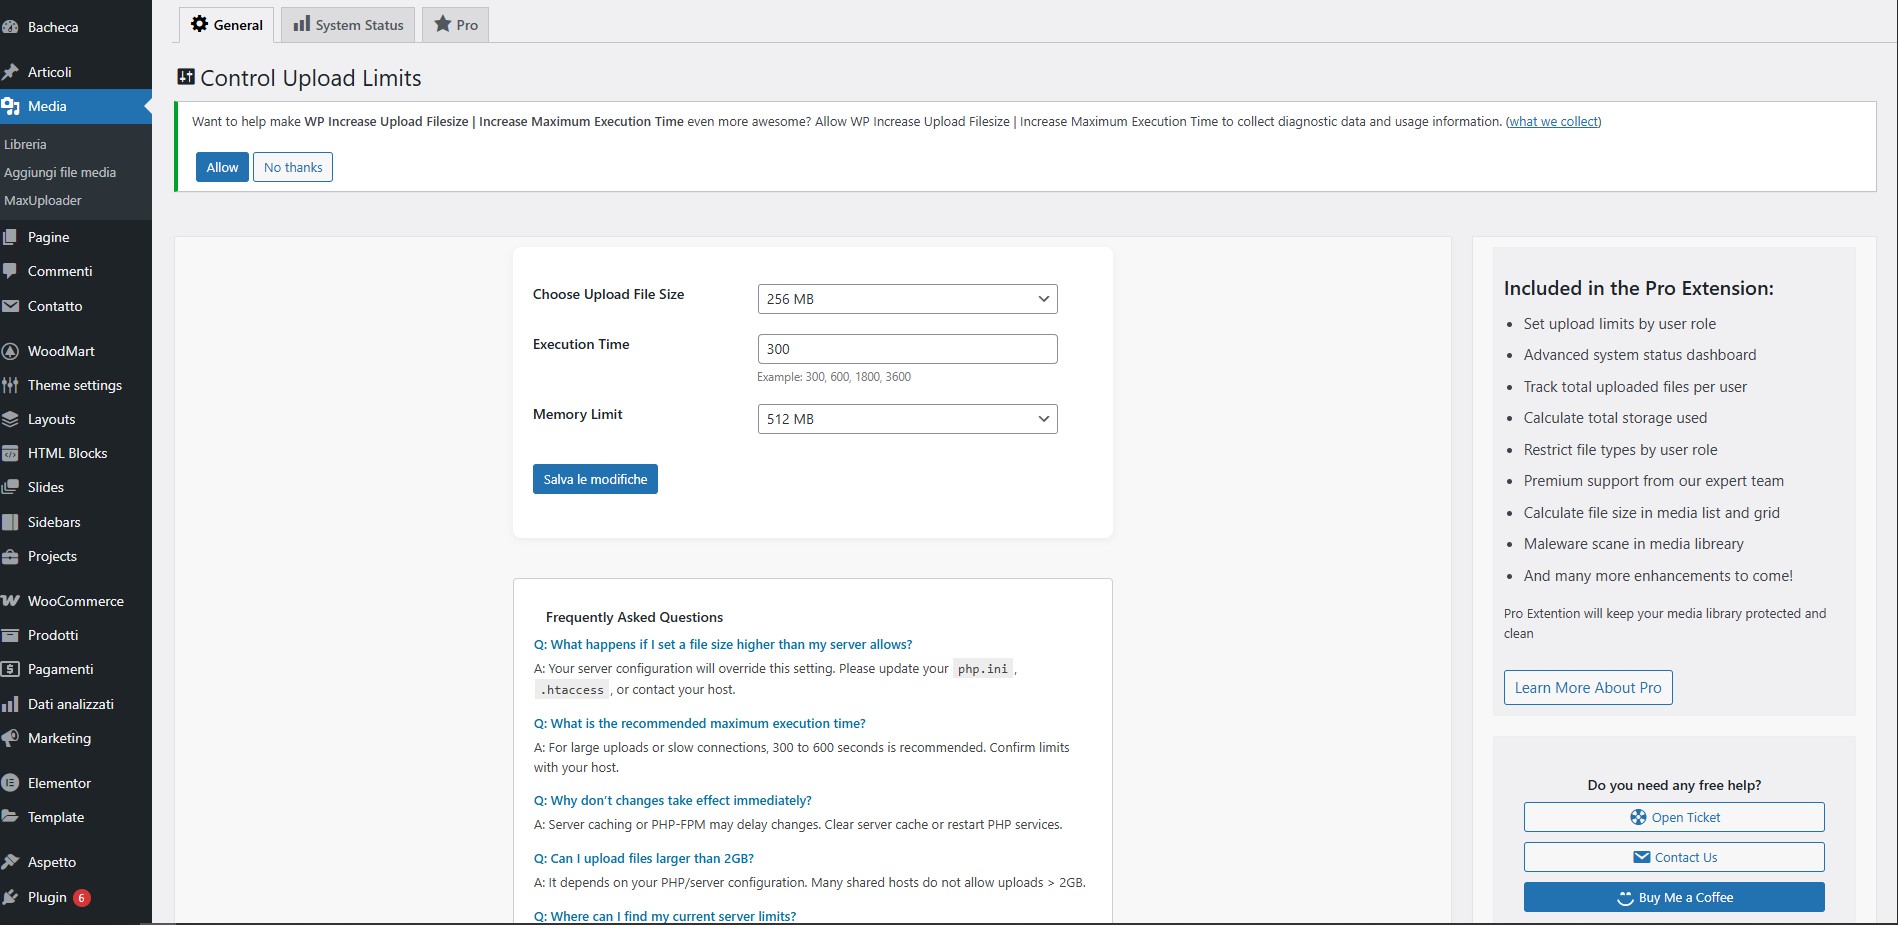Switch to the Pro tab
The width and height of the screenshot is (1898, 925).
tap(455, 25)
